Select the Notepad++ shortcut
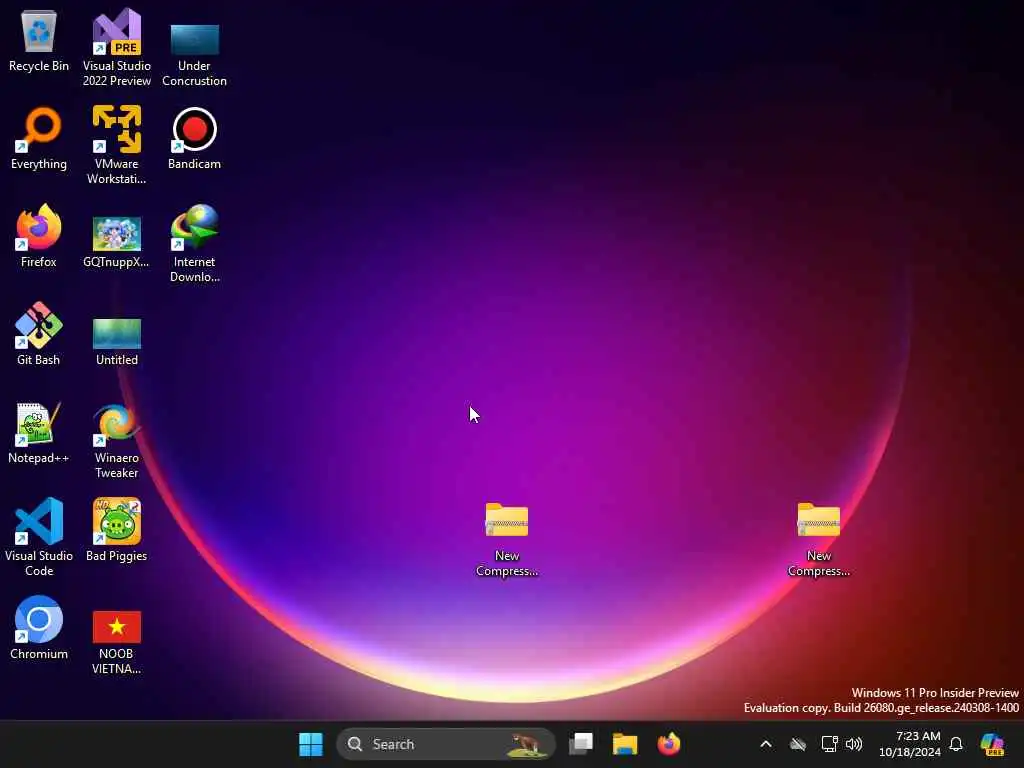The image size is (1024, 768). [x=39, y=432]
